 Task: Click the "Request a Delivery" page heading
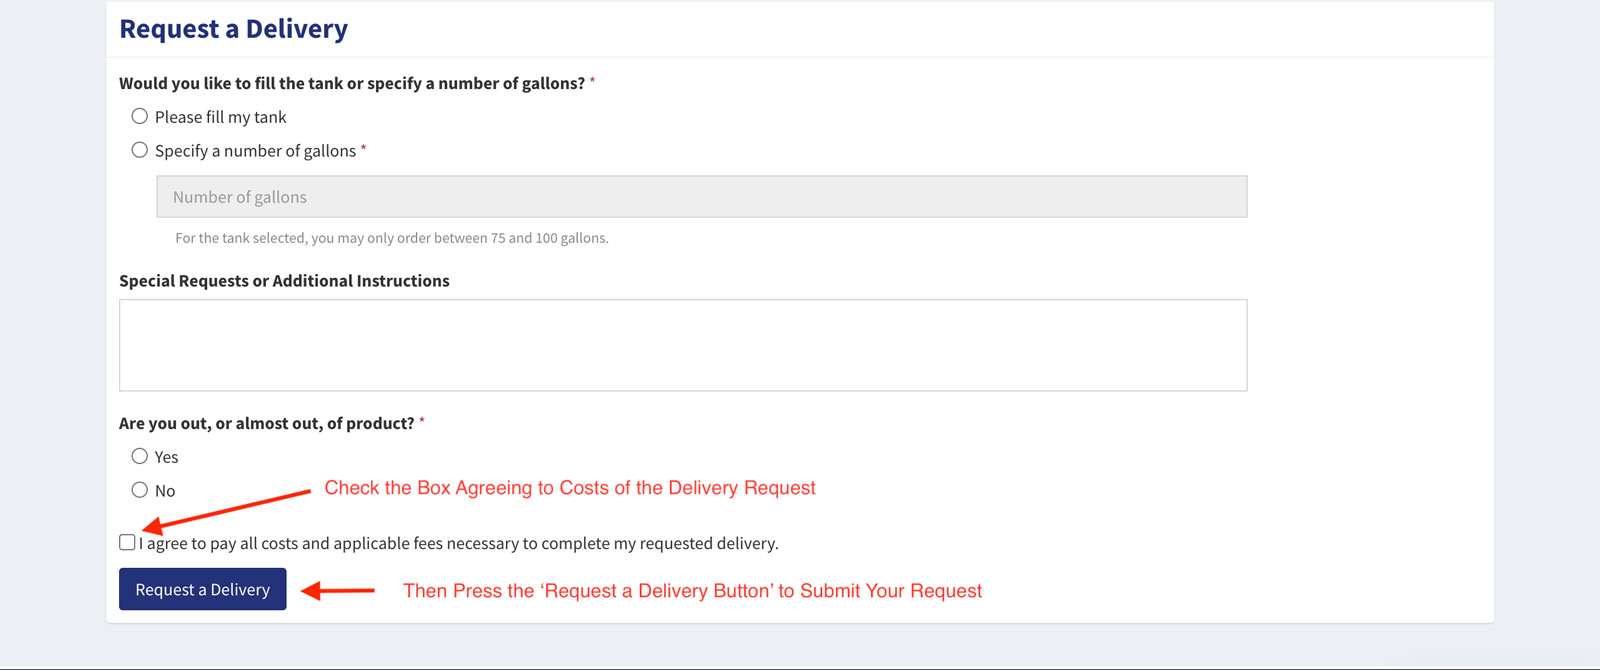point(234,29)
